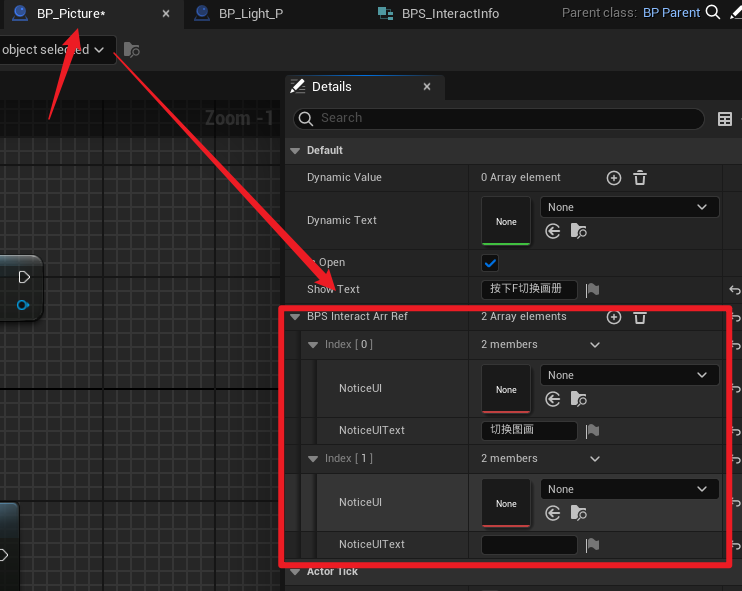Use selected asset for Index 1 NoticeUI
This screenshot has width=742, height=591.
(x=552, y=513)
